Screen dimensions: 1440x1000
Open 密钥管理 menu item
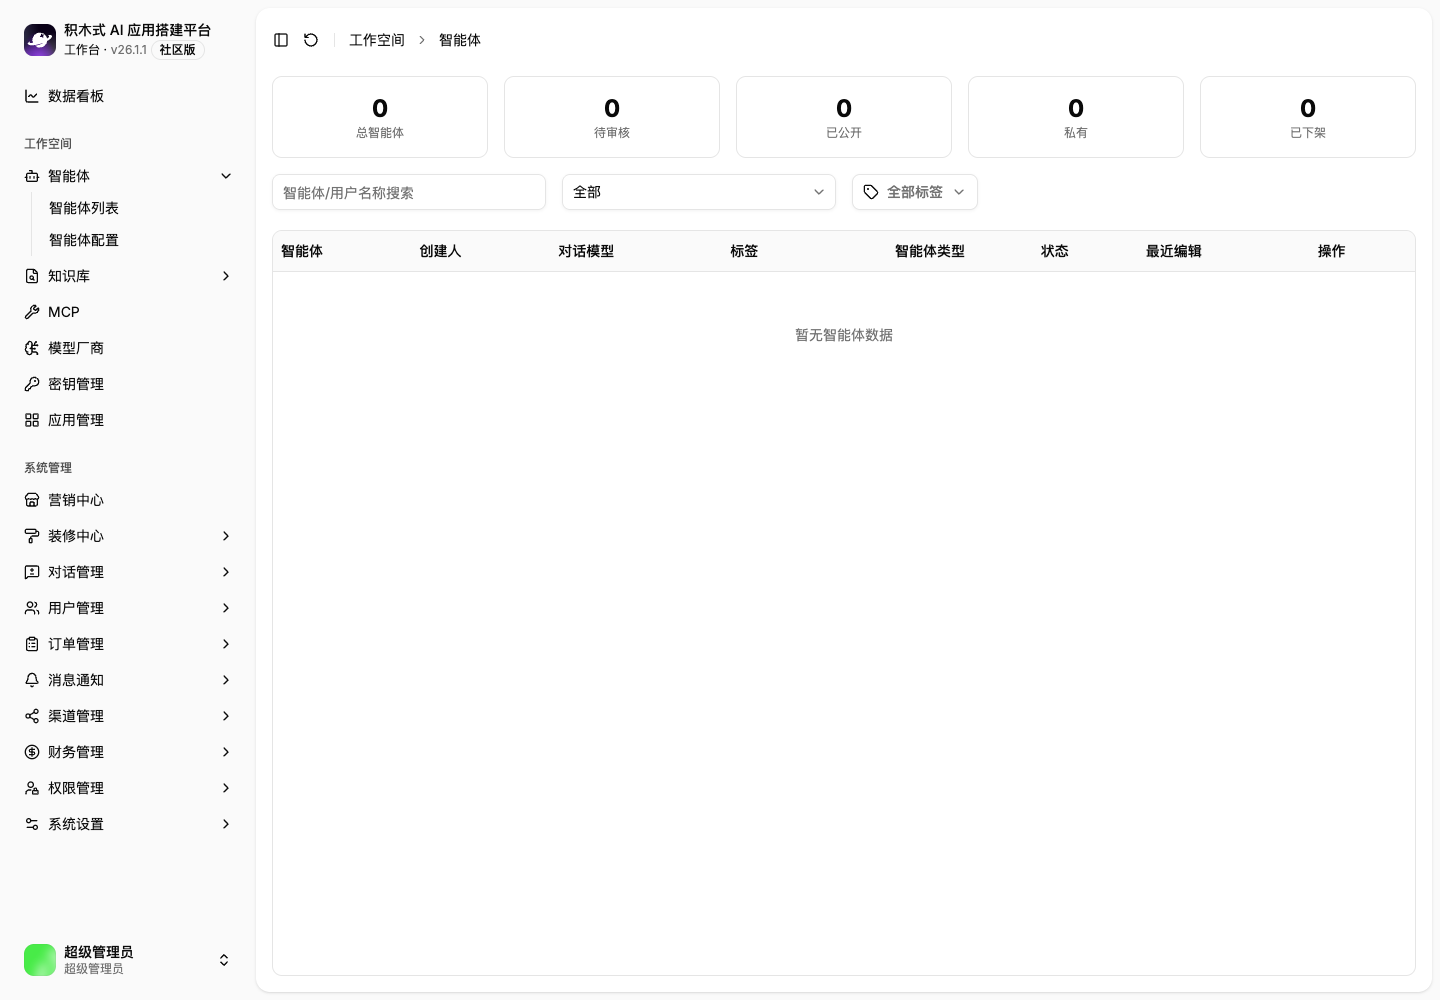click(x=128, y=384)
